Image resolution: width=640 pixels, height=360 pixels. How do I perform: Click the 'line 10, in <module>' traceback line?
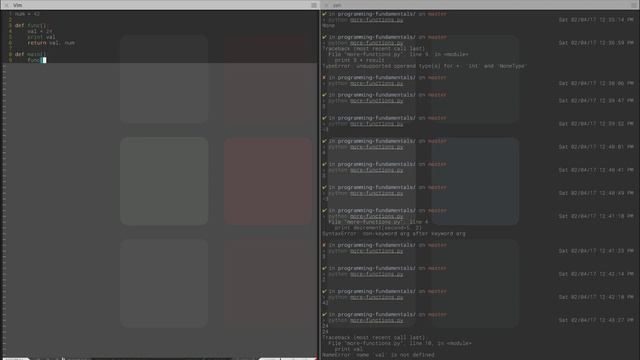pyautogui.click(x=400, y=343)
